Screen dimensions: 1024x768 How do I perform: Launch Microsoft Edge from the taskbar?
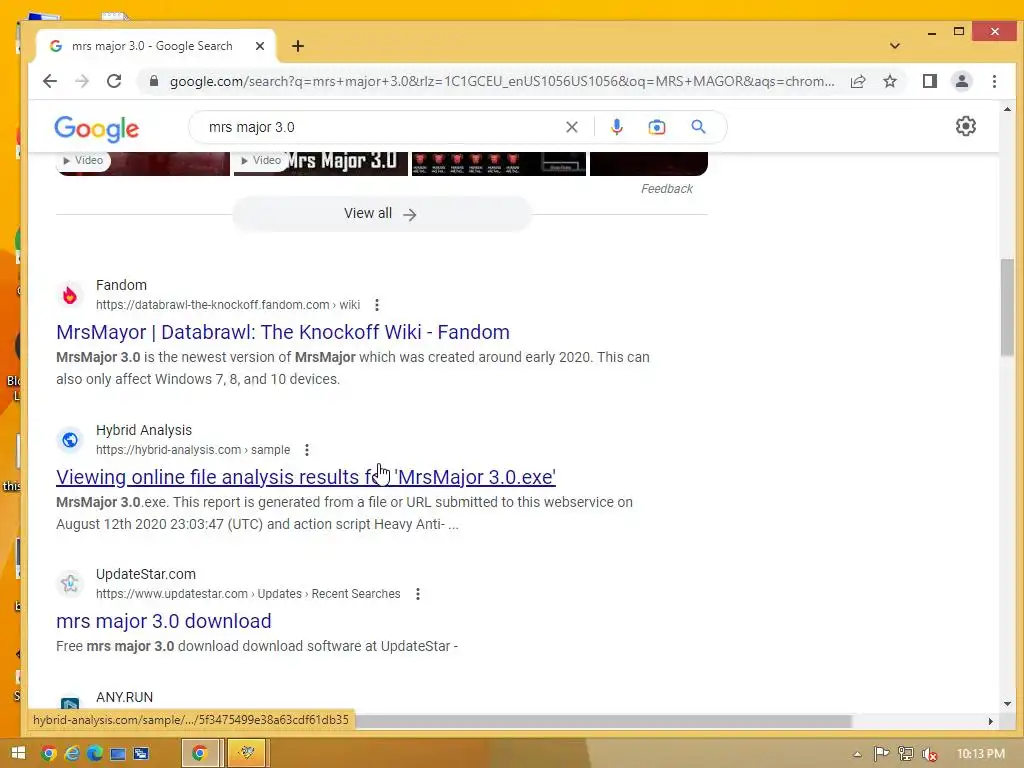95,754
